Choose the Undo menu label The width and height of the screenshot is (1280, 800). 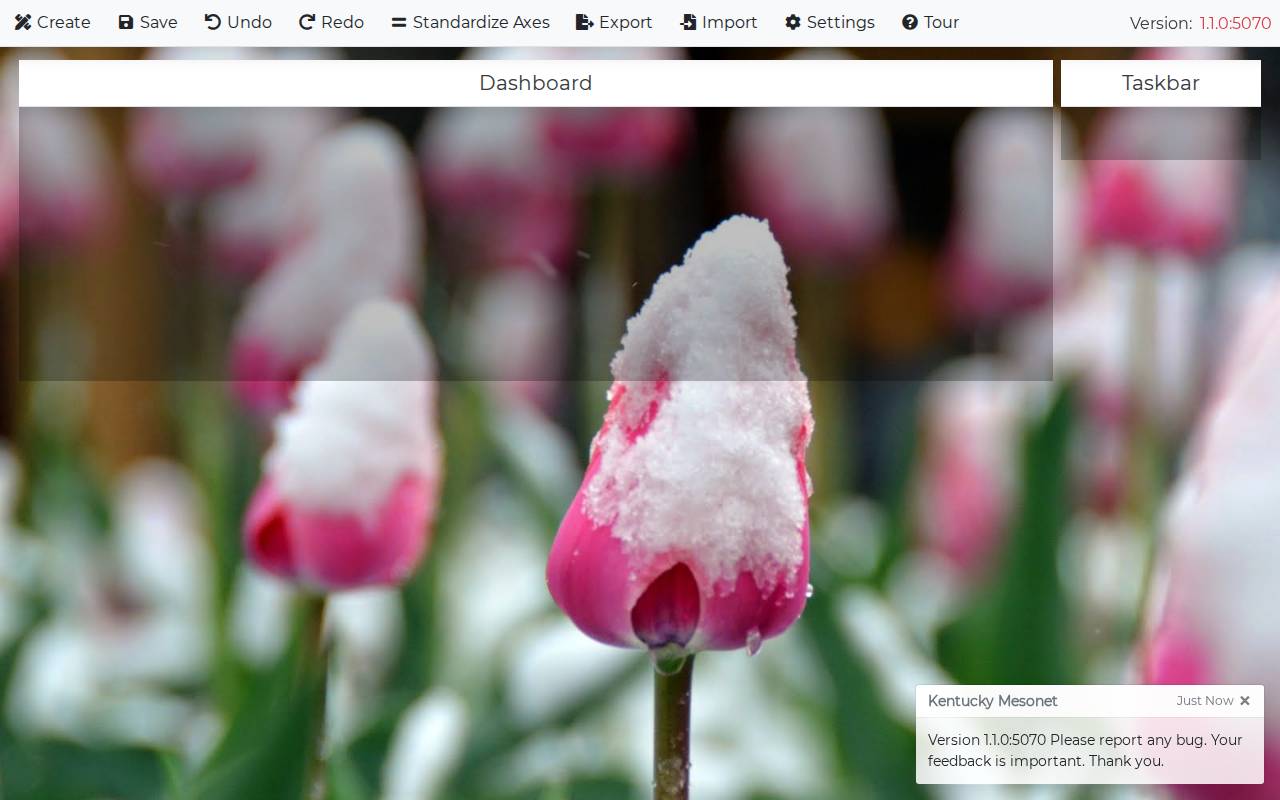pyautogui.click(x=249, y=22)
